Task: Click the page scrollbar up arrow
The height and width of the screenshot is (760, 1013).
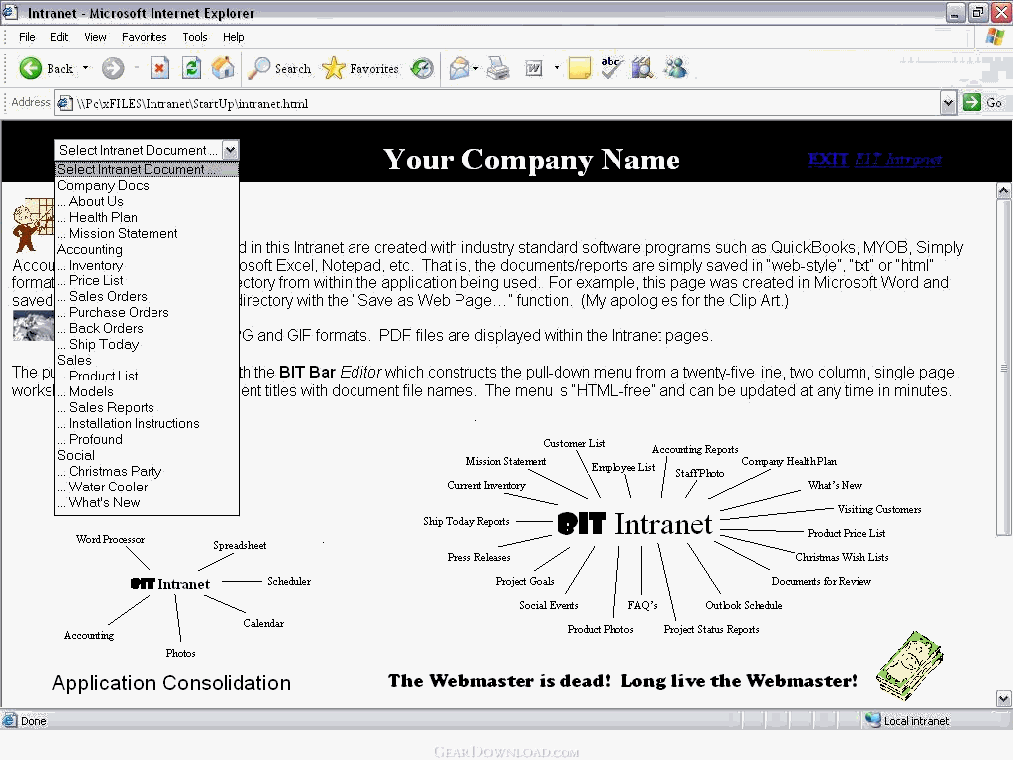Action: tap(1003, 191)
